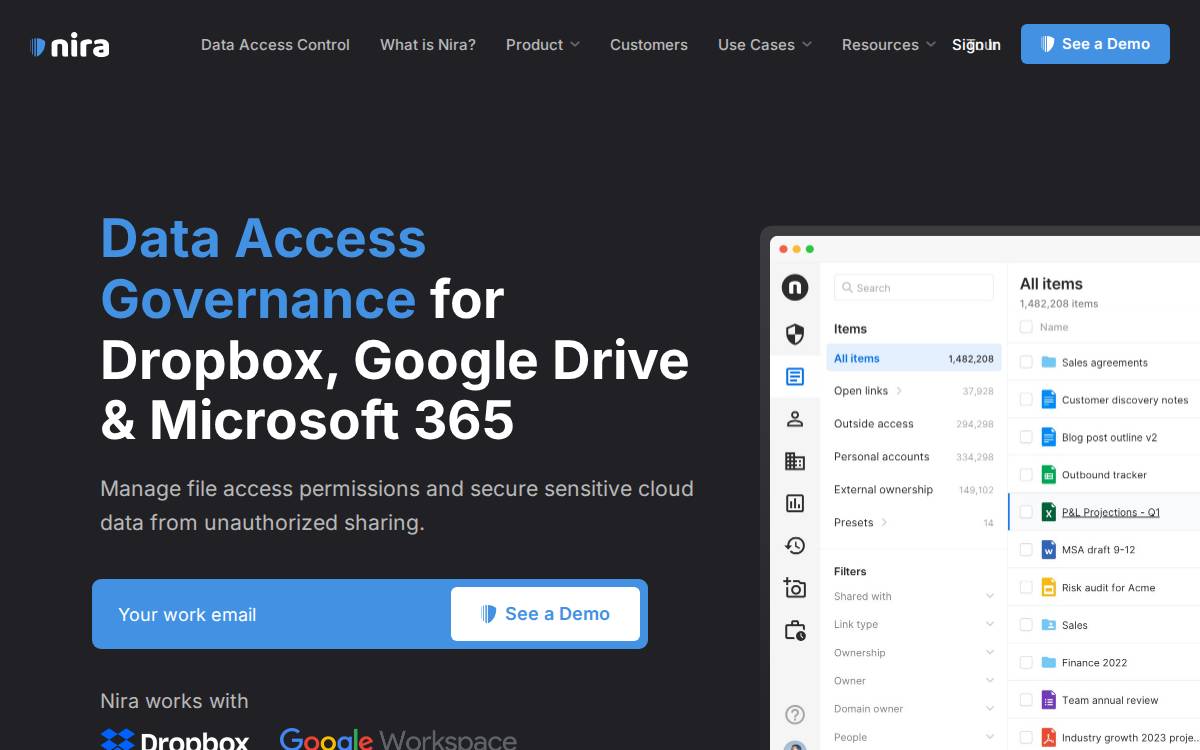This screenshot has width=1200, height=750.
Task: Click See a Demo button in header
Action: pyautogui.click(x=1095, y=44)
